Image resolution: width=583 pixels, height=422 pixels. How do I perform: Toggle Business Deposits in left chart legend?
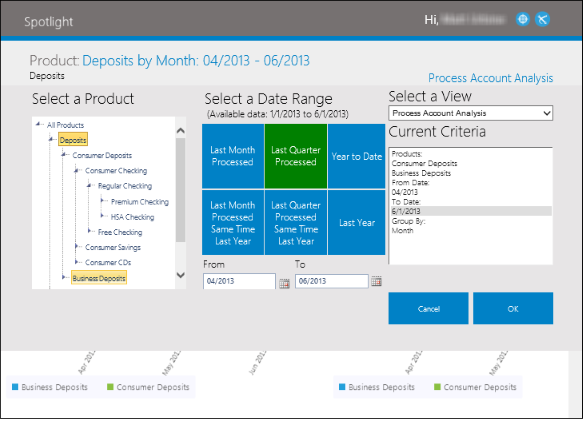pos(50,387)
